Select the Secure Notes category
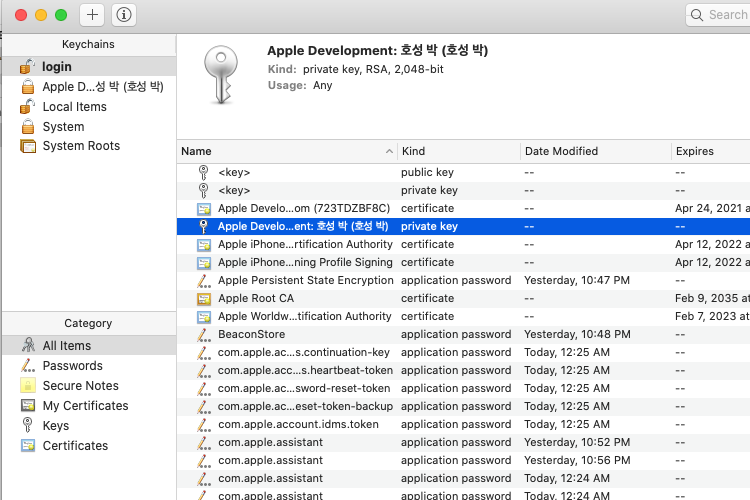Image resolution: width=750 pixels, height=500 pixels. pyautogui.click(x=89, y=386)
